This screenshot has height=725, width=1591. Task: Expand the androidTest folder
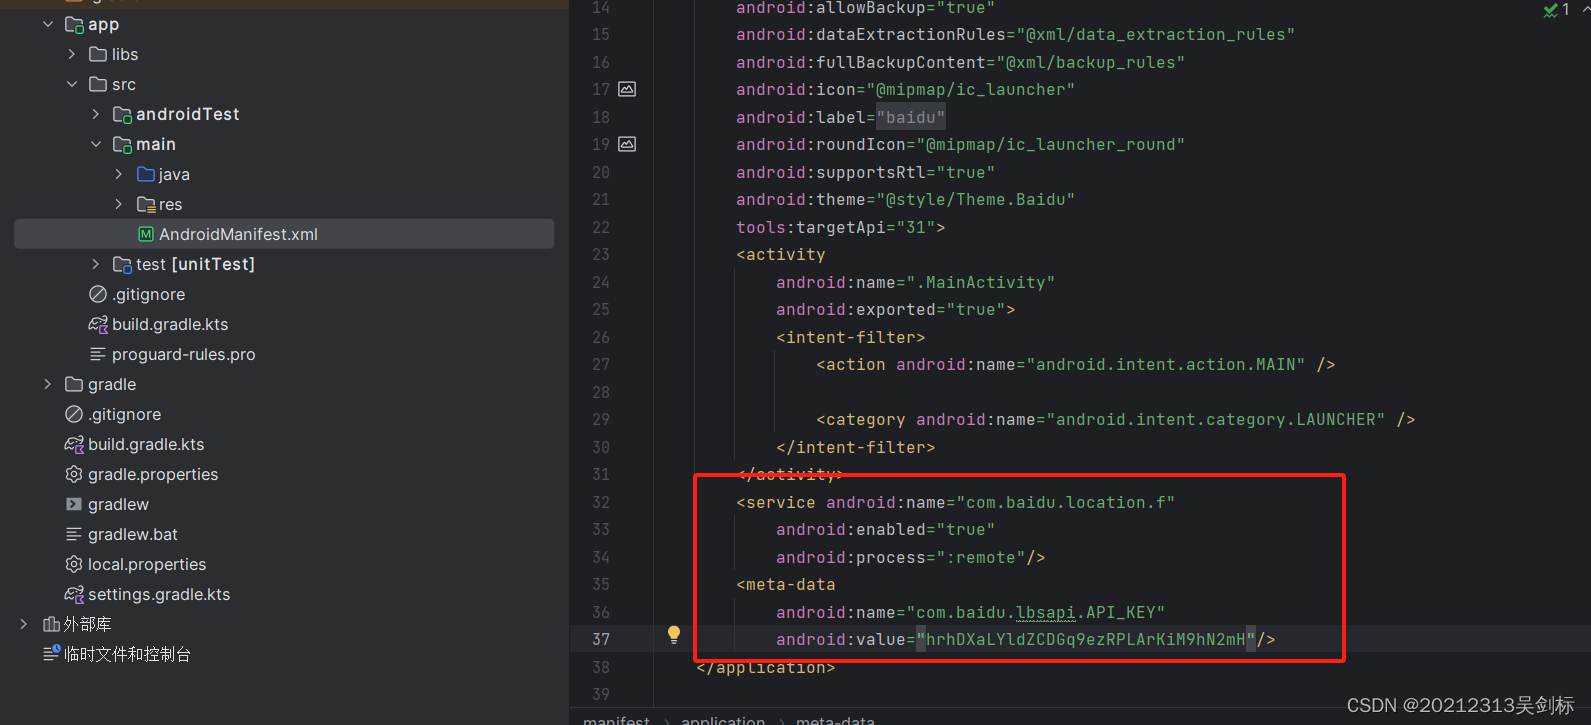pos(96,114)
